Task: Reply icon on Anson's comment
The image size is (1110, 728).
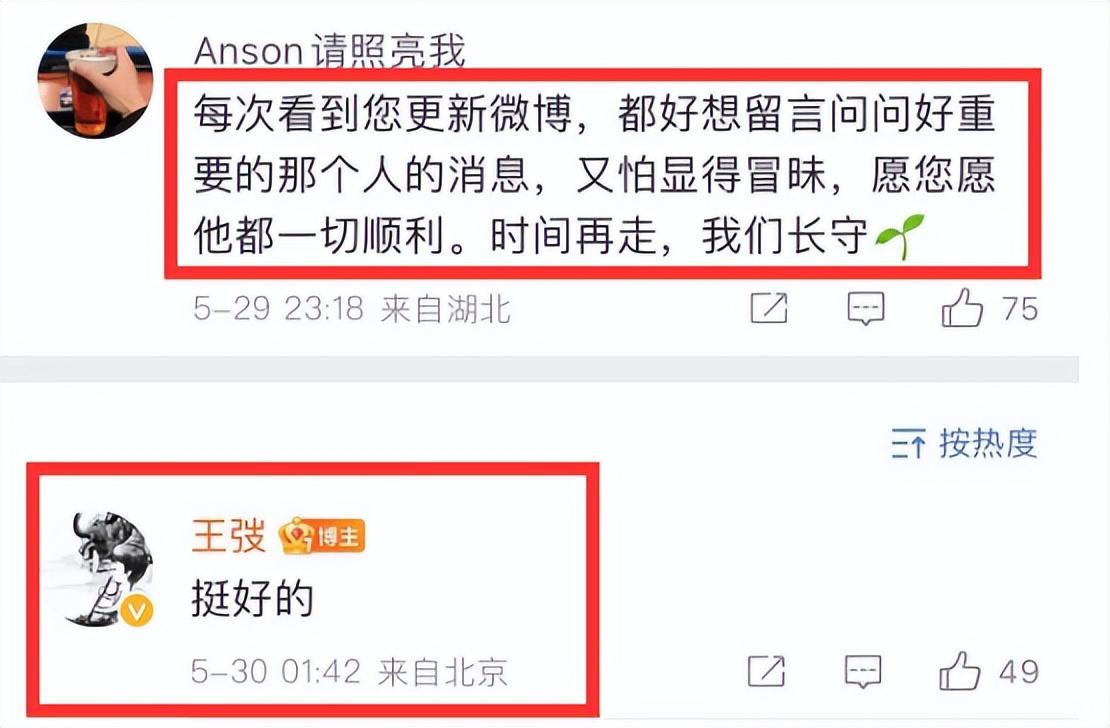Action: (x=866, y=308)
